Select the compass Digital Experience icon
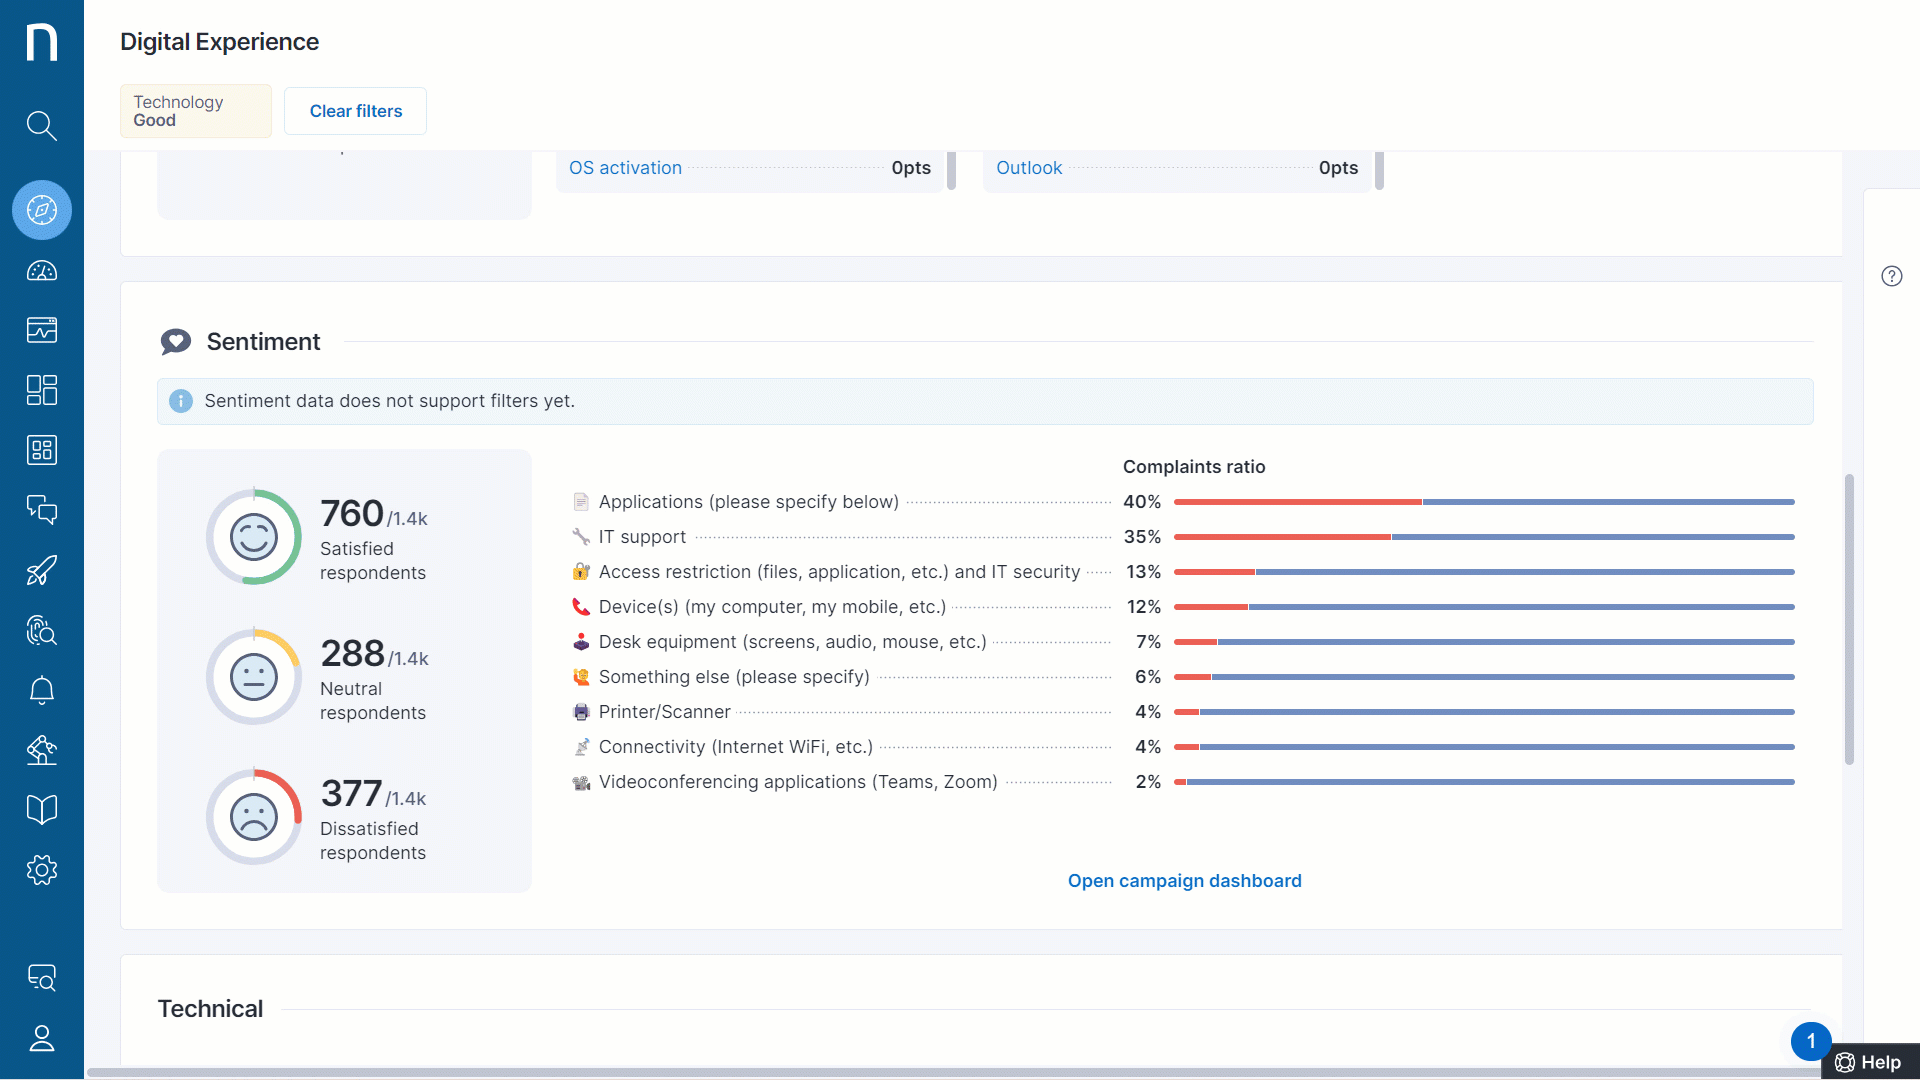Image resolution: width=1920 pixels, height=1080 pixels. click(41, 210)
